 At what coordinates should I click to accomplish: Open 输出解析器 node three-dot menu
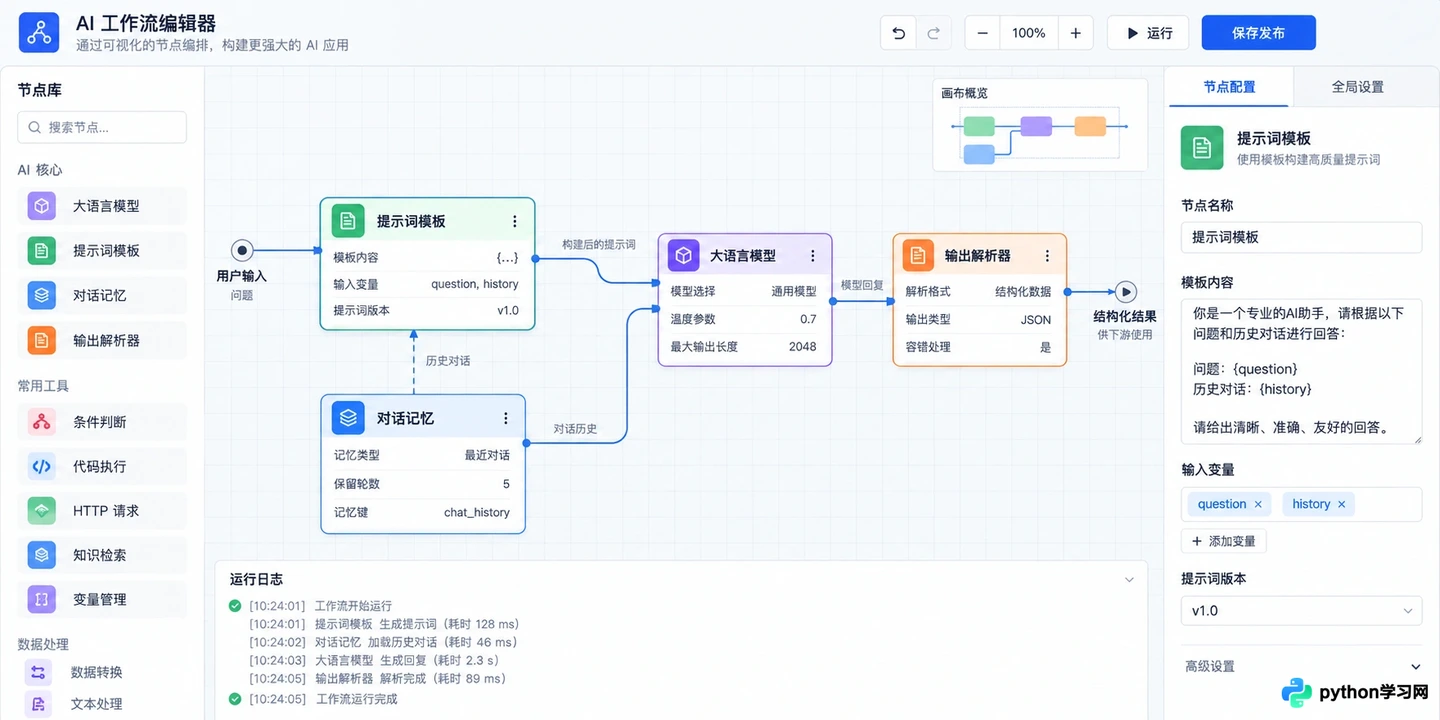[1047, 256]
